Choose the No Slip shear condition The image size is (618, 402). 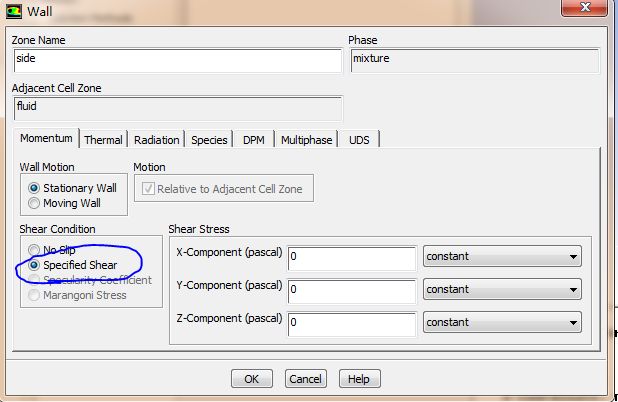(34, 250)
